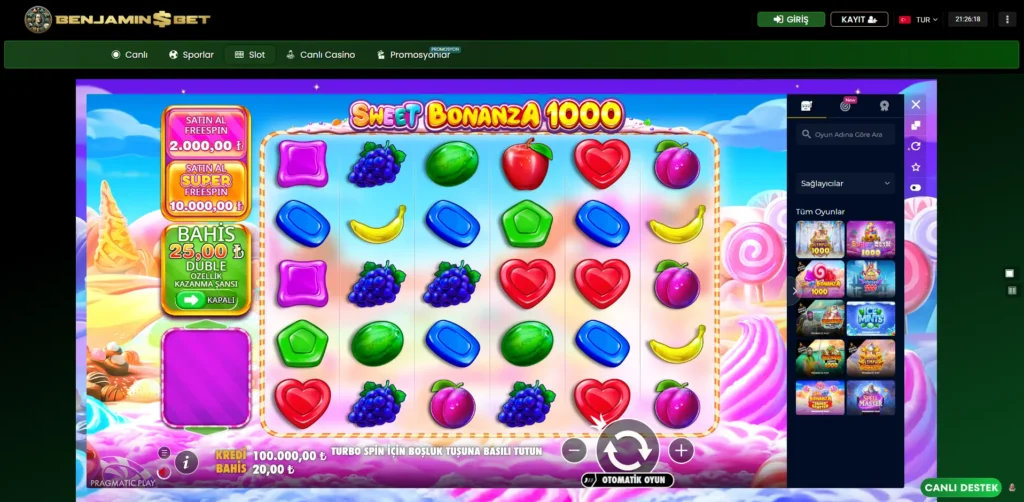Buy Super Freespin for 10.000,00
Viewport: 1024px width, 502px height.
click(x=206, y=188)
